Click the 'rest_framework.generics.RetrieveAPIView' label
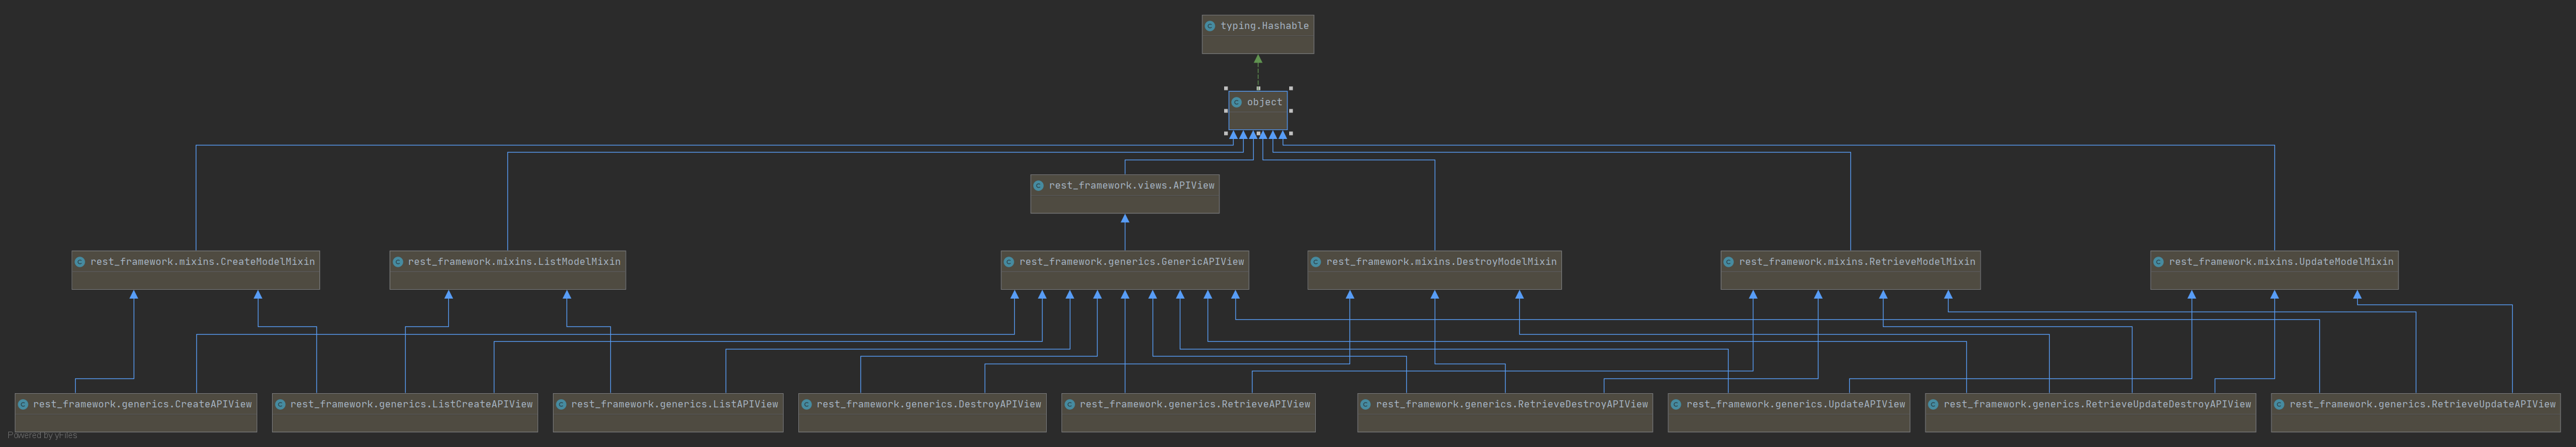2576x447 pixels. [x=1195, y=405]
